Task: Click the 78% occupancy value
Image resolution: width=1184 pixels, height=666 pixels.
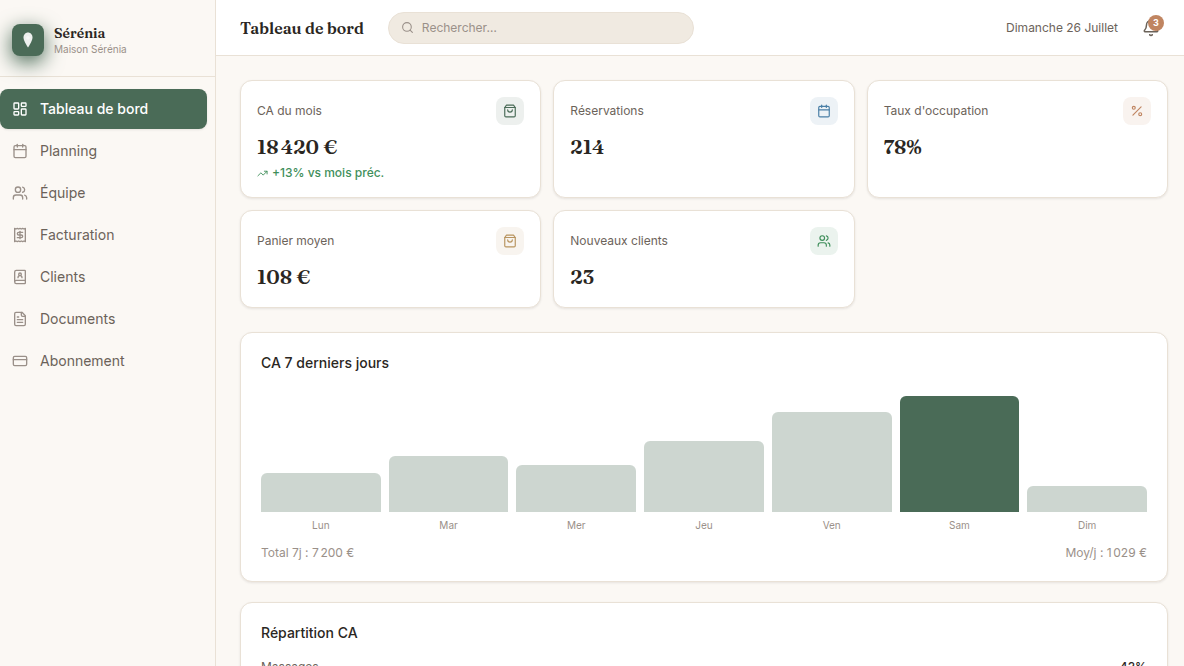Action: pyautogui.click(x=902, y=146)
